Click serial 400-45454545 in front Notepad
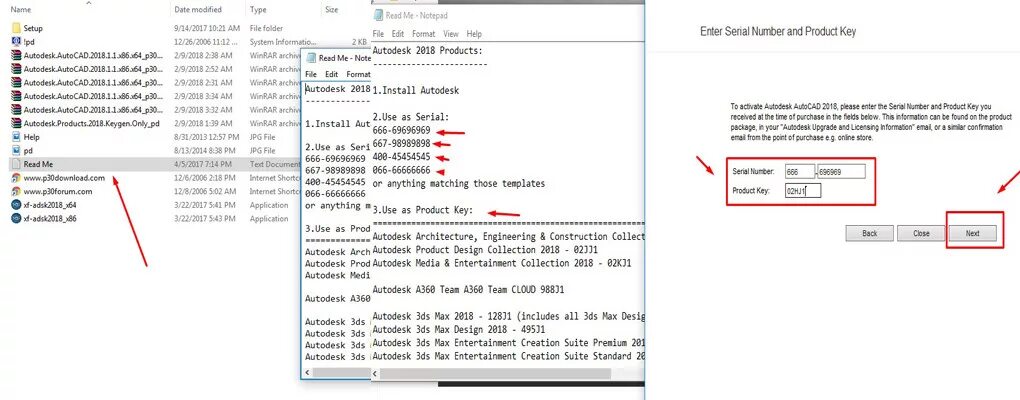This screenshot has width=1020, height=400. [x=401, y=157]
